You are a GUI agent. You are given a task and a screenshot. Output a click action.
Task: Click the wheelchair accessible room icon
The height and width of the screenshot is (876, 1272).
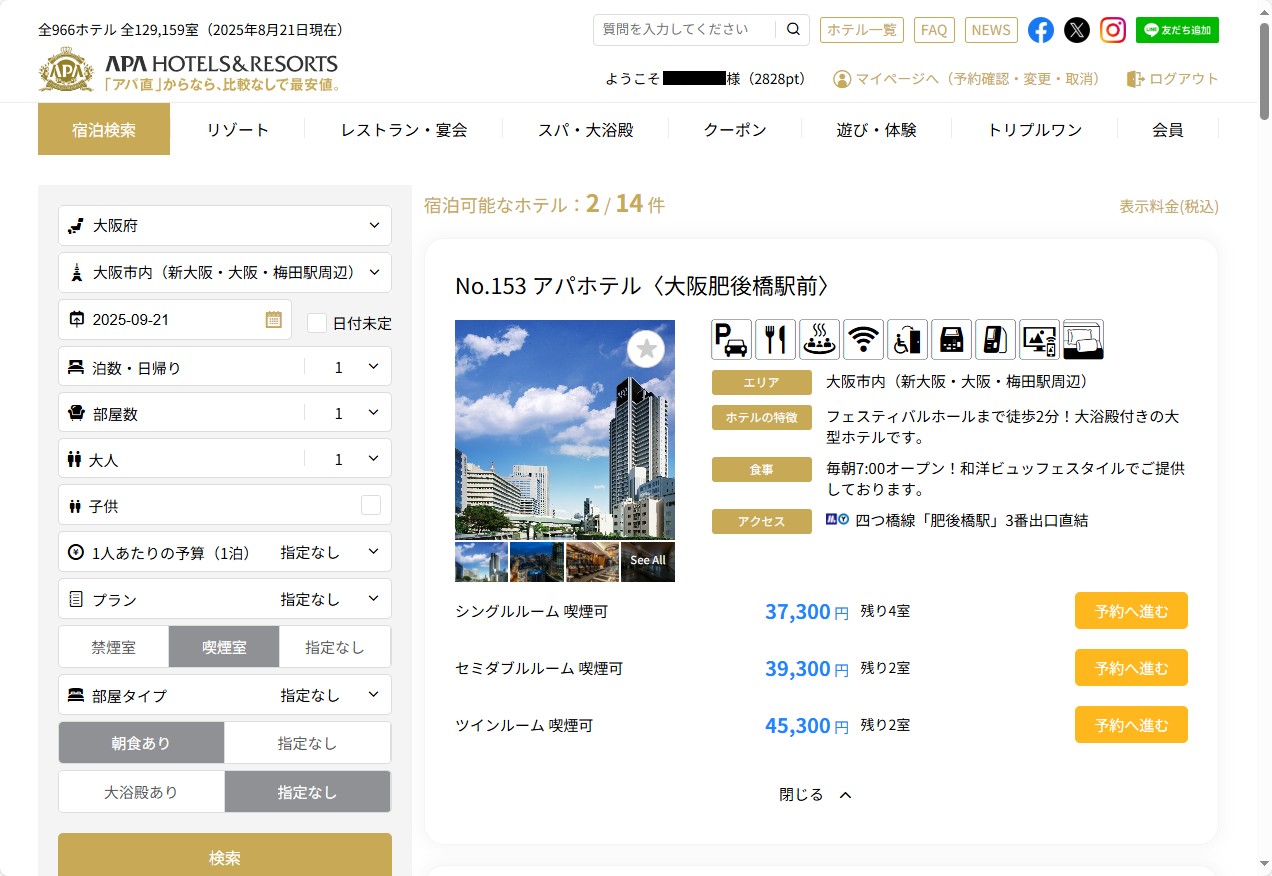click(x=907, y=340)
